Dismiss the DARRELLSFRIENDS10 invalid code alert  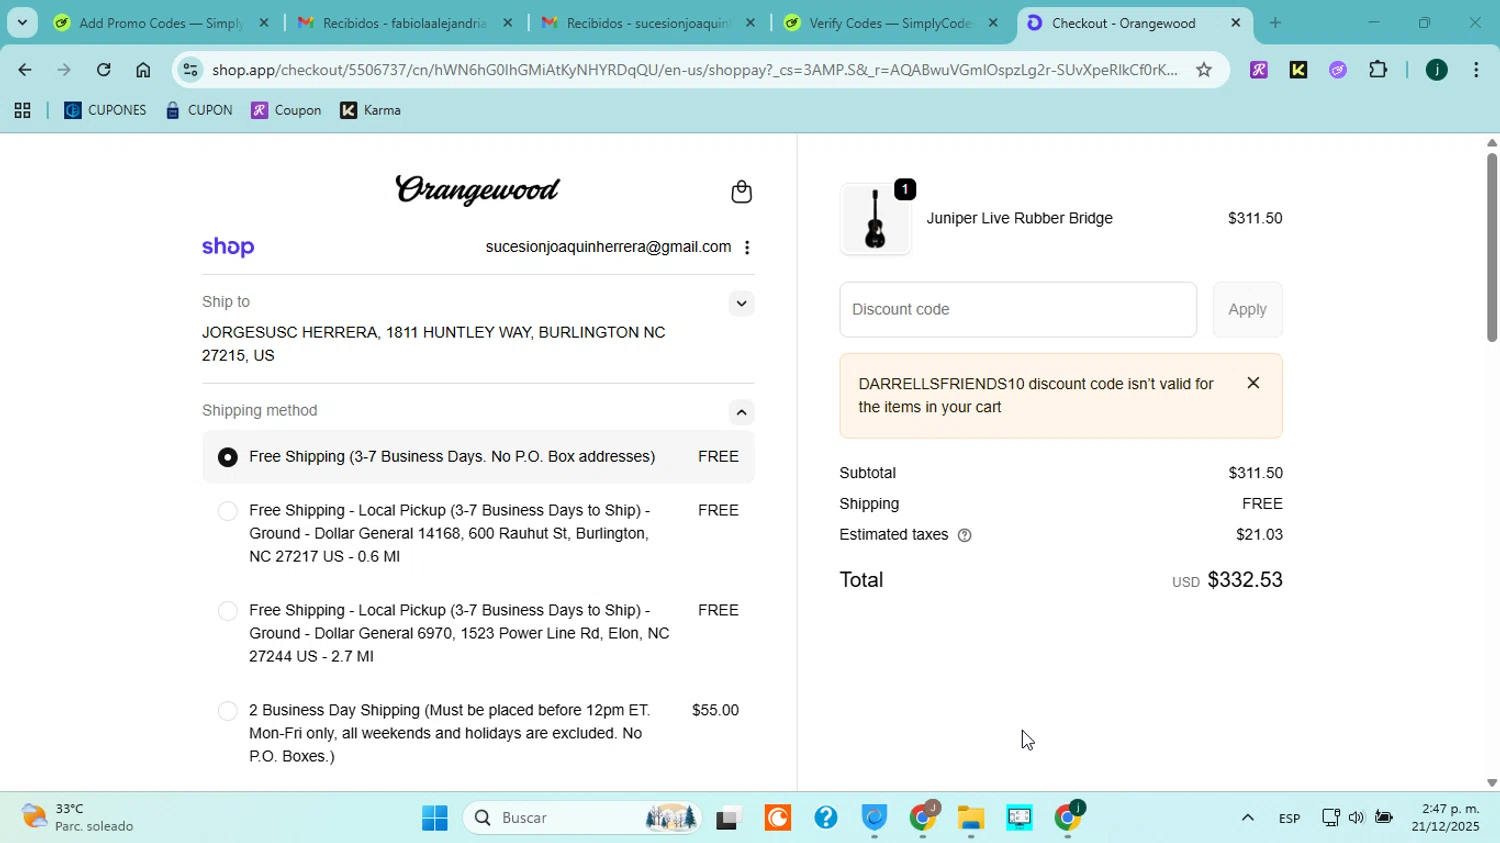click(x=1253, y=383)
